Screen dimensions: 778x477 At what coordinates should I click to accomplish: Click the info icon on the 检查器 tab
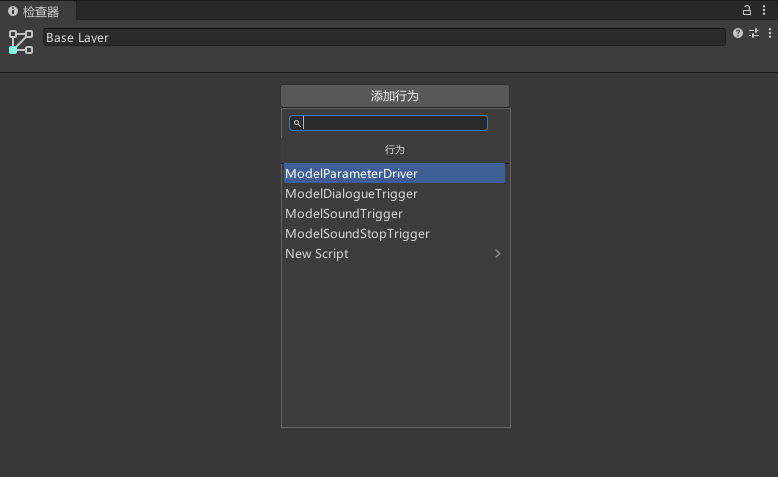click(x=13, y=12)
